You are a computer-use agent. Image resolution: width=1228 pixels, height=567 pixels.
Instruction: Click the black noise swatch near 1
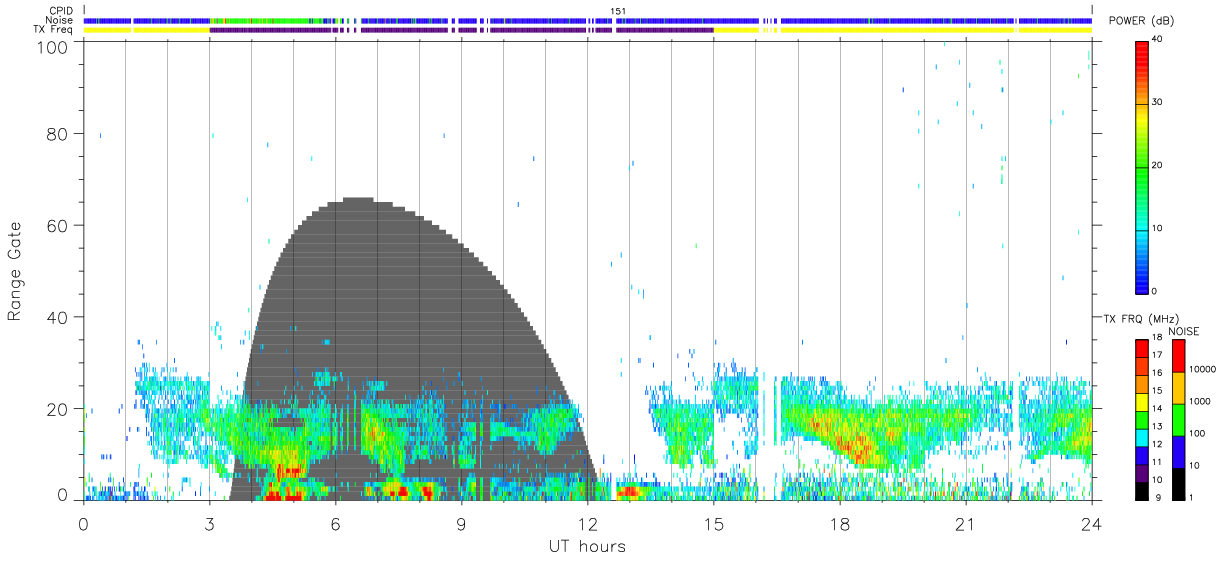pos(1178,484)
